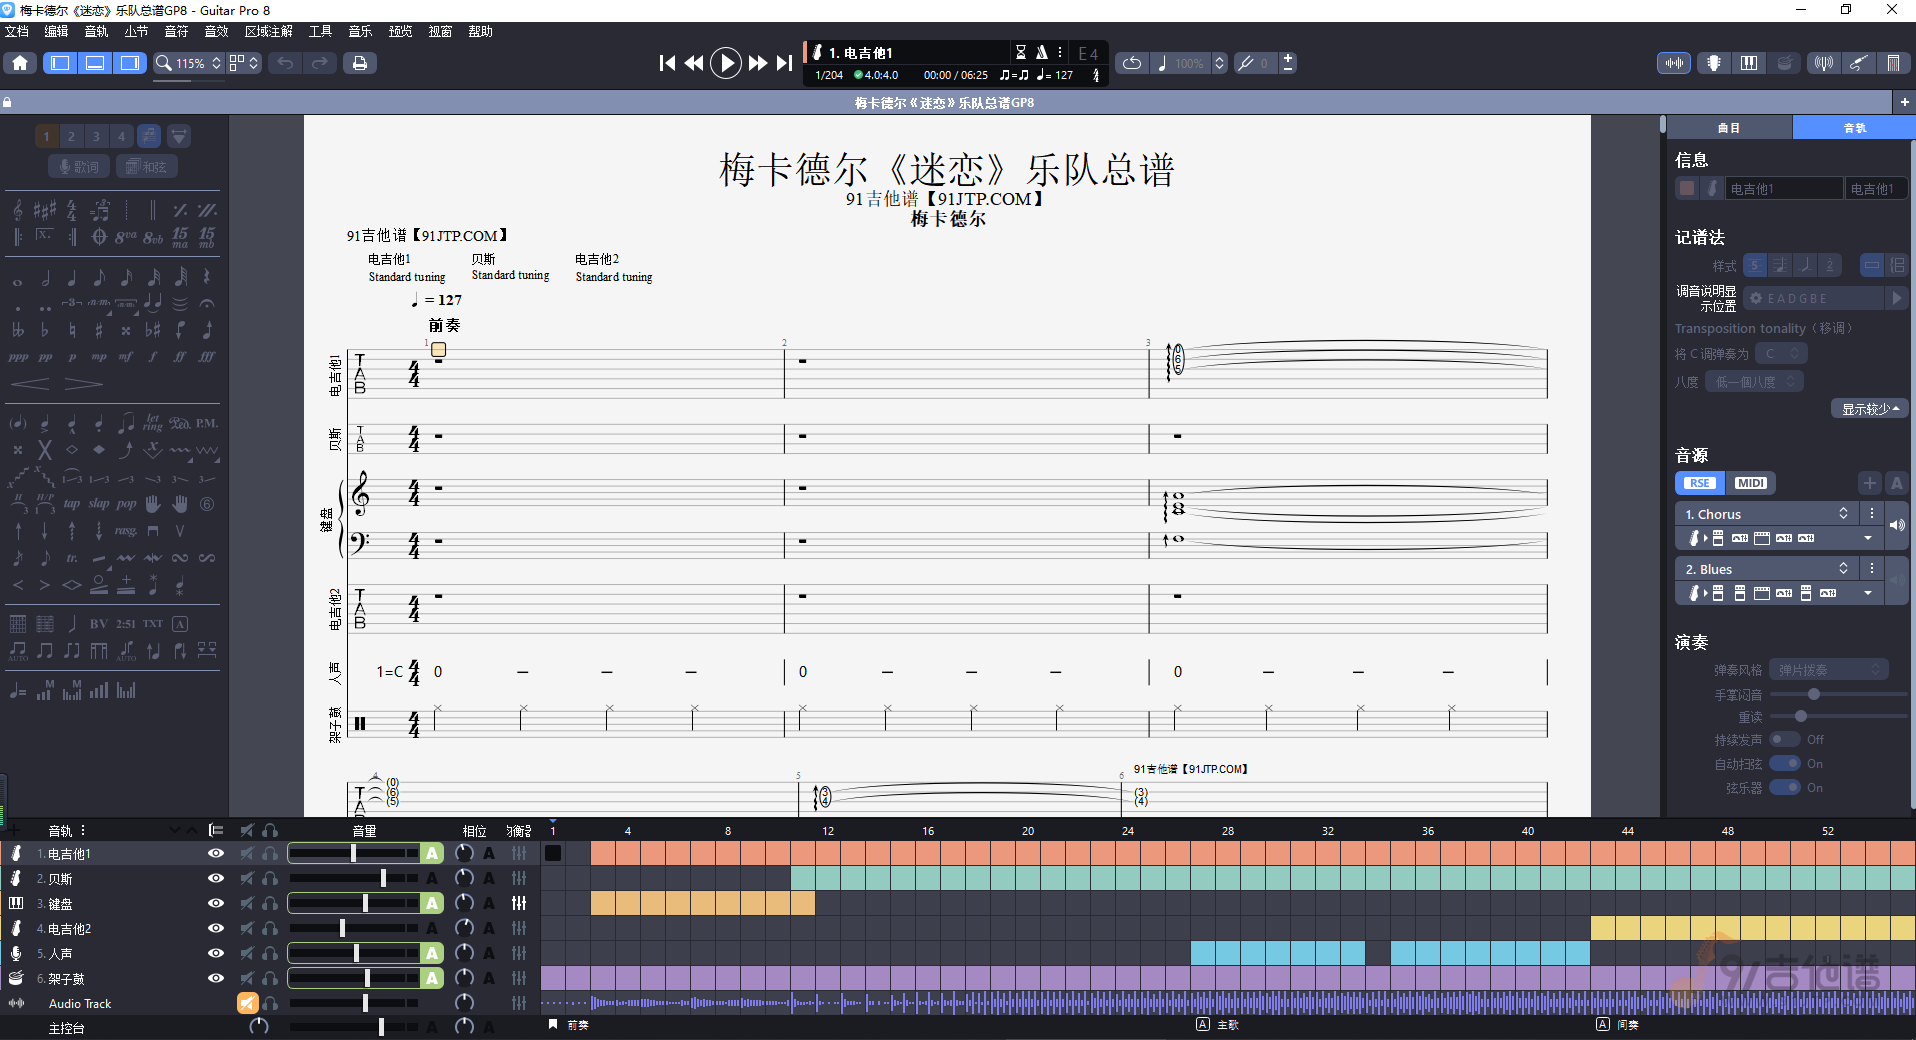Hide the 键盘 track with eye icon
This screenshot has height=1040, width=1916.
[215, 904]
